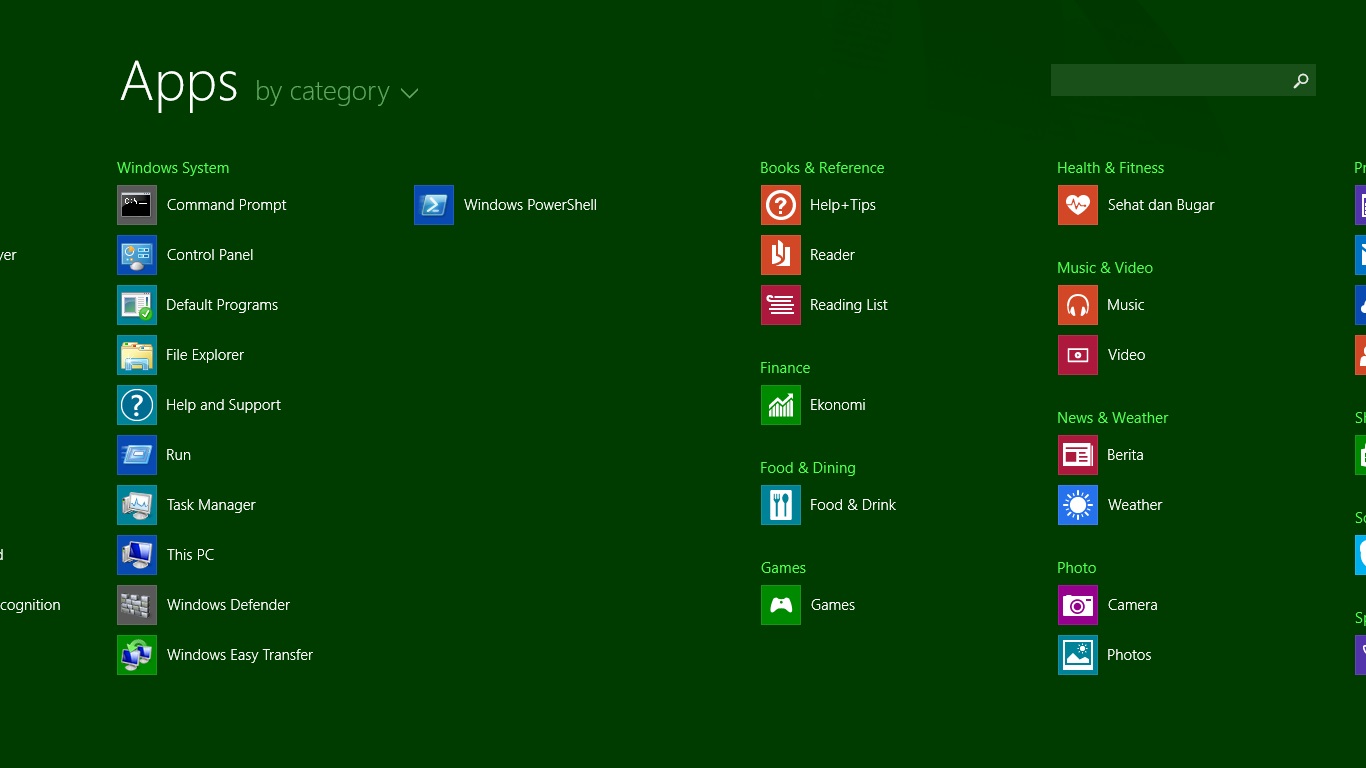Screen dimensions: 1366x768
Task: Click the 'Task Manager' app label
Action: (211, 505)
